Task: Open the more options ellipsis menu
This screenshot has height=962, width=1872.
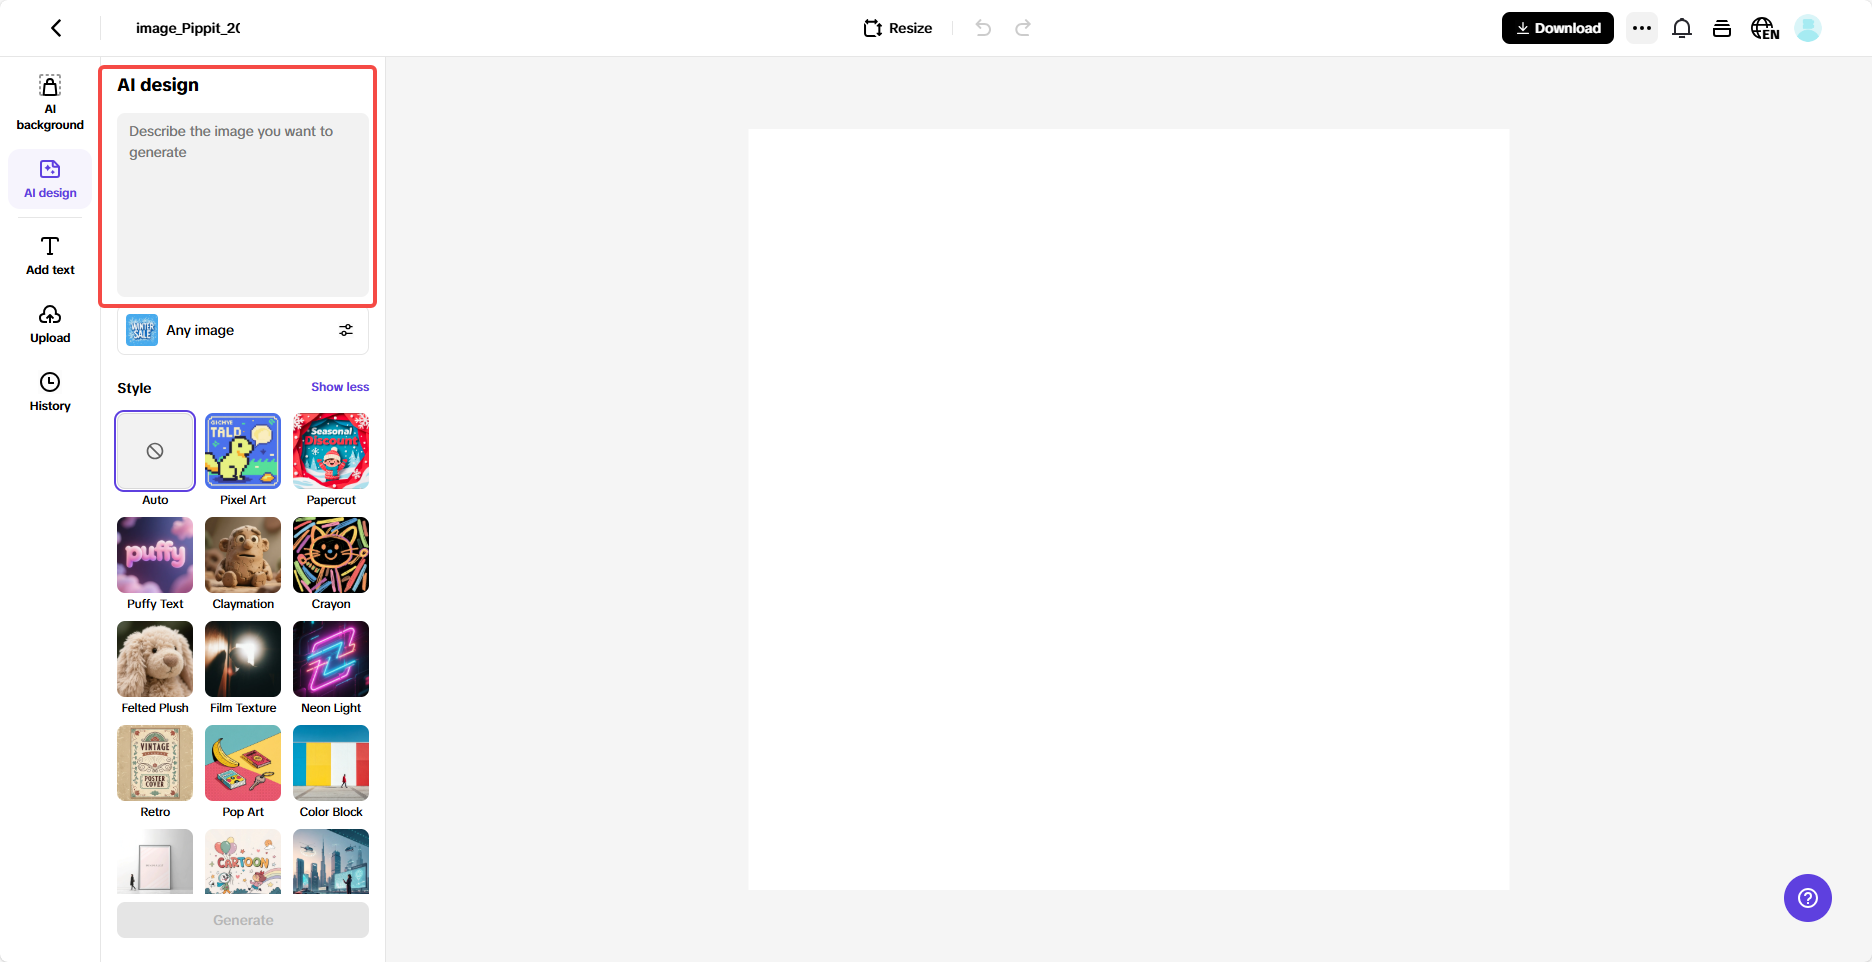Action: click(x=1641, y=28)
